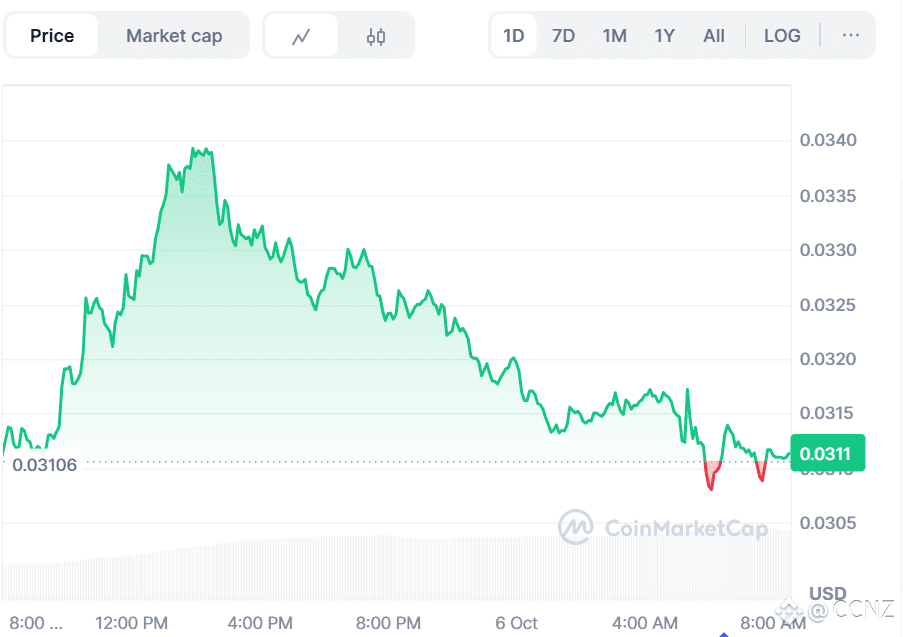
Task: Click the USD currency label
Action: 828,593
